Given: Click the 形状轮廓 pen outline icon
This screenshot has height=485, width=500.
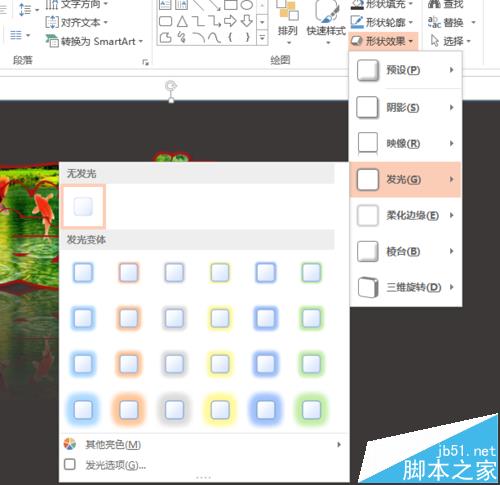Looking at the screenshot, I should 357,22.
